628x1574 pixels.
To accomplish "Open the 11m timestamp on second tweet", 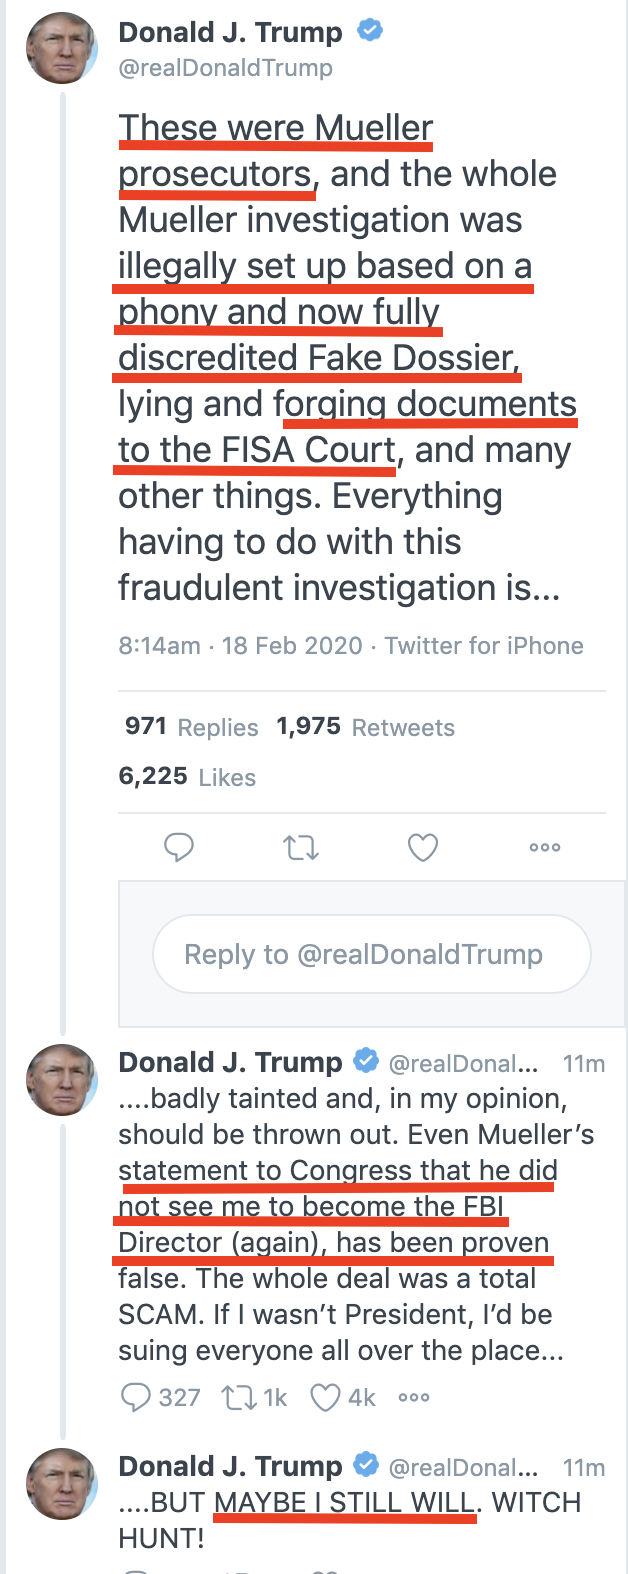I will click(584, 1063).
